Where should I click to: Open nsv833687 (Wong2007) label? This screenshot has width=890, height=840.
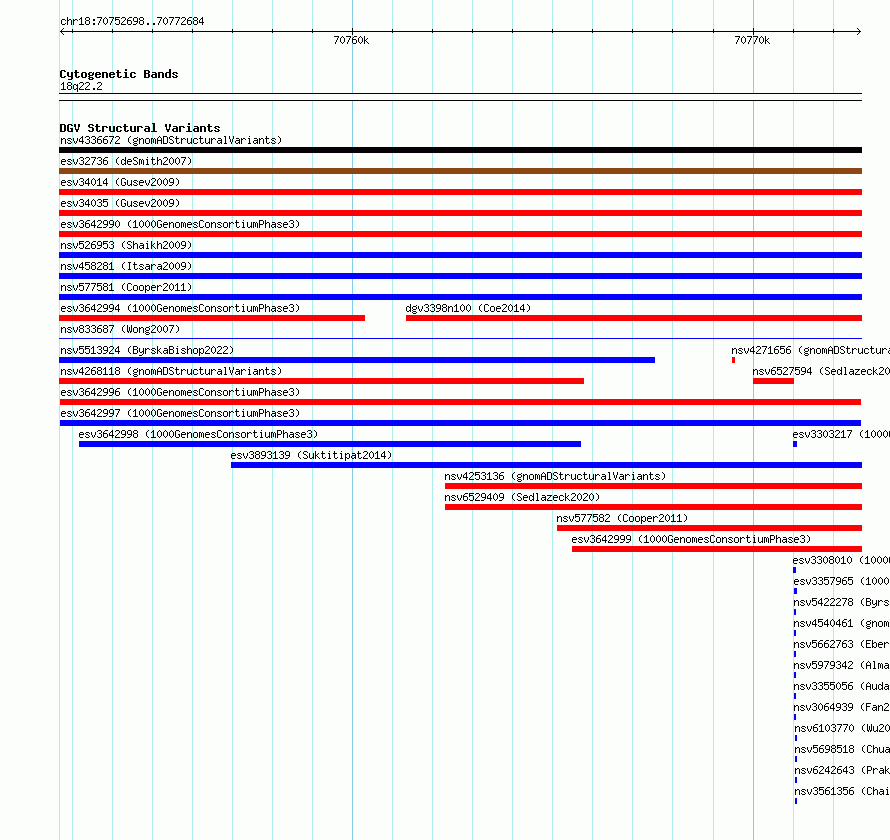click(120, 329)
